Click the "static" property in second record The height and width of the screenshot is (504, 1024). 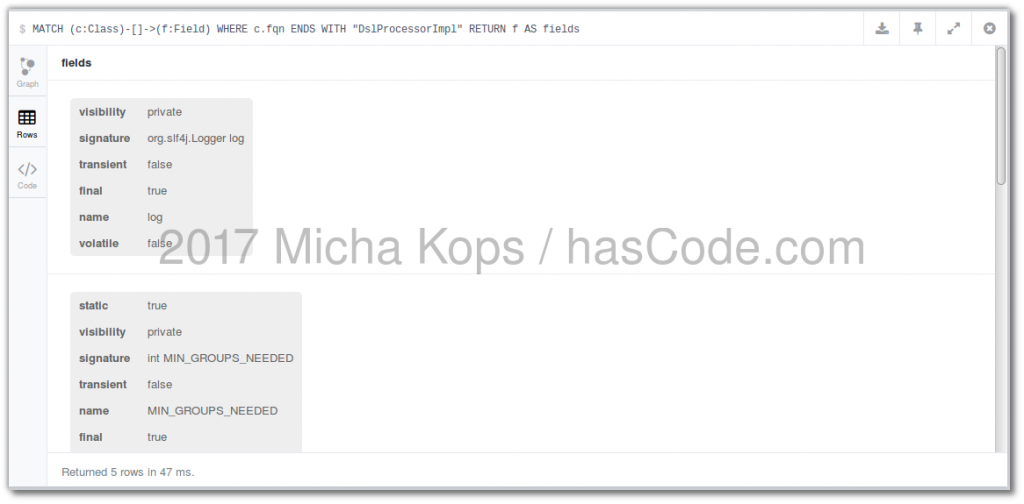[x=94, y=306]
